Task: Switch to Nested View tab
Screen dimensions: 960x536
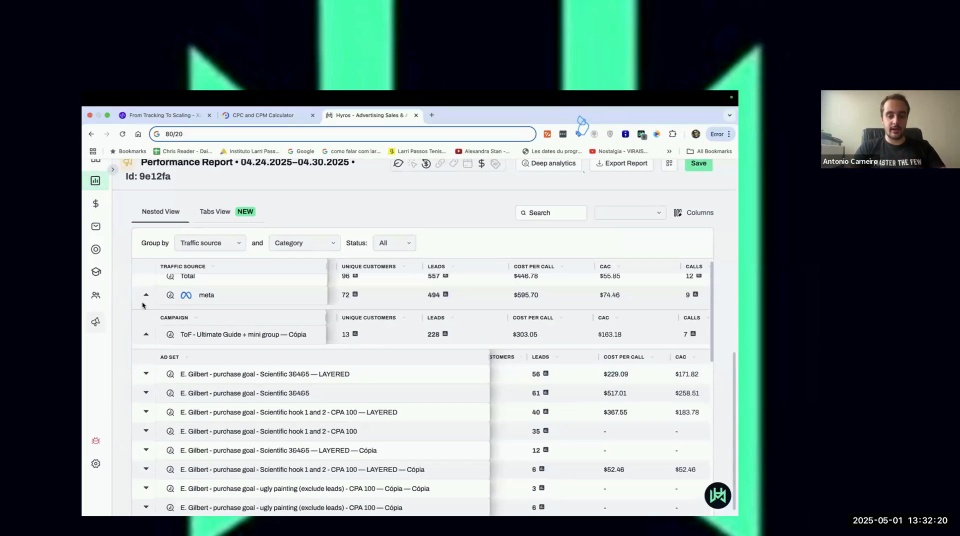Action: (160, 211)
